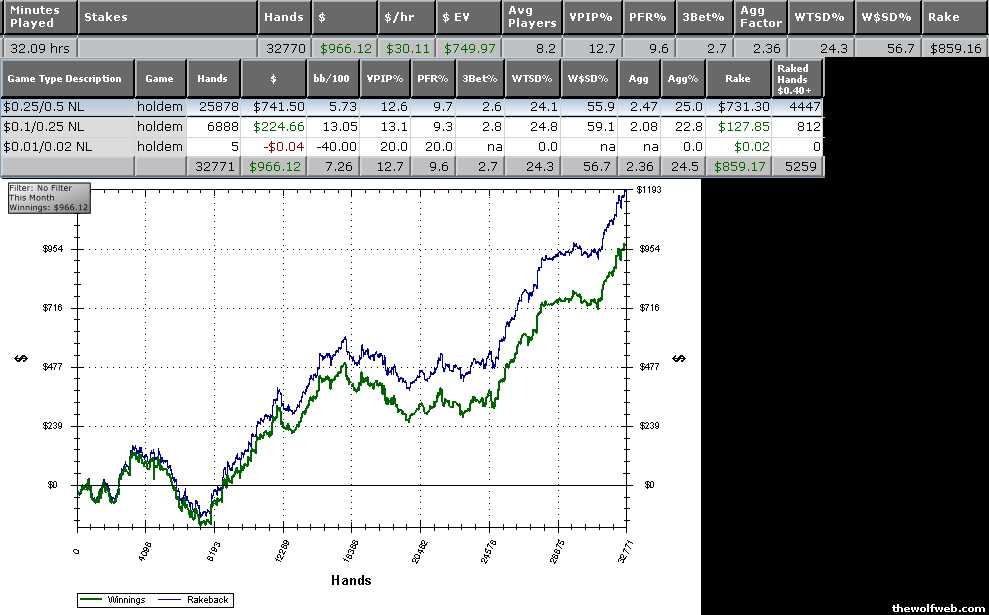Image resolution: width=989 pixels, height=615 pixels.
Task: Click the Minutes Played header in summary table
Action: click(39, 17)
